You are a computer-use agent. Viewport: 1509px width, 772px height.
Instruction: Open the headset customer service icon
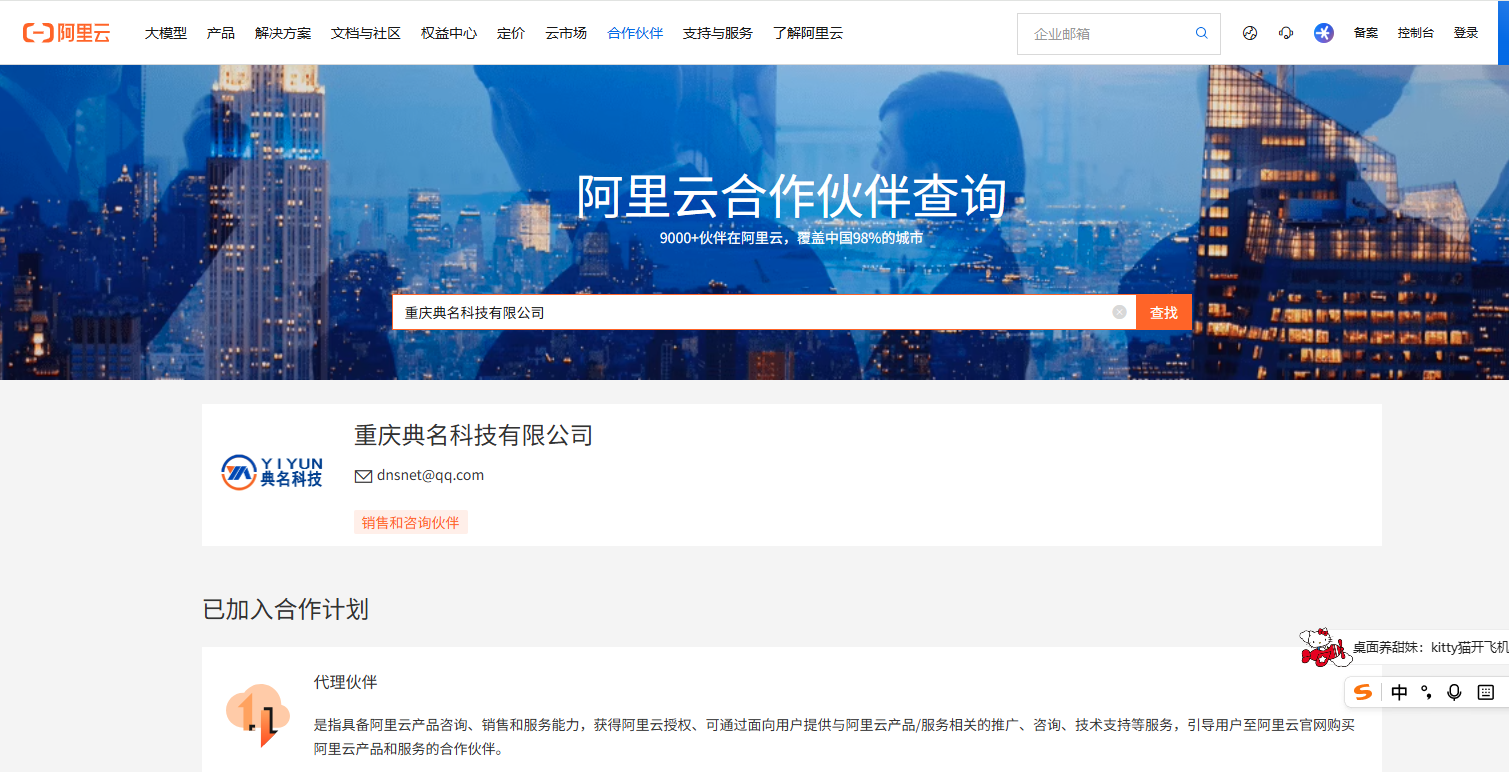[x=1286, y=33]
